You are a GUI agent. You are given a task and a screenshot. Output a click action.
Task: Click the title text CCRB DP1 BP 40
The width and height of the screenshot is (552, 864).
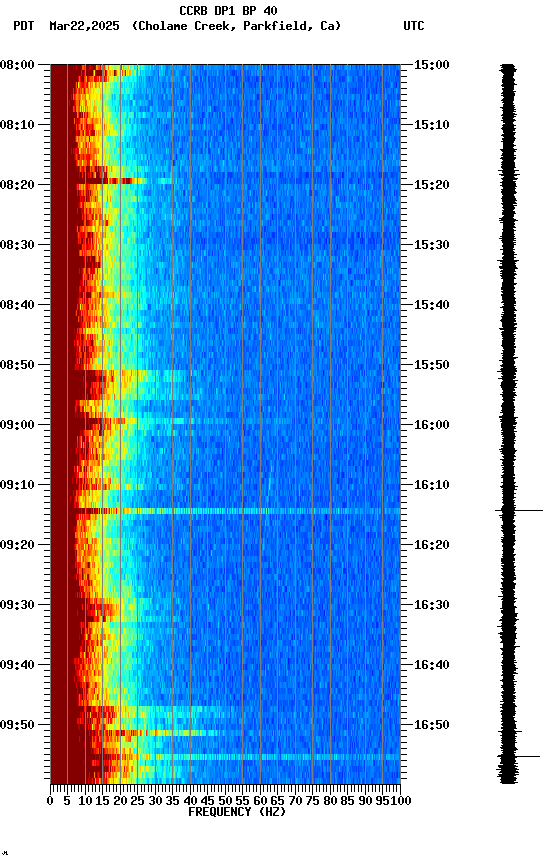[228, 11]
